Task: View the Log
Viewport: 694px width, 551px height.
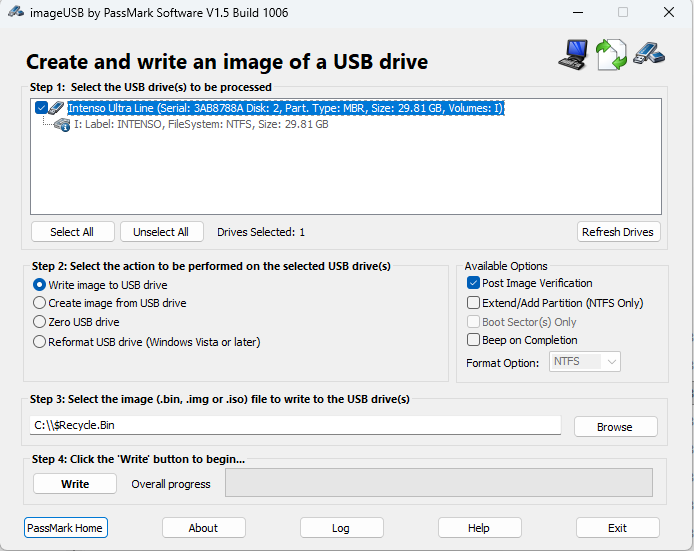Action: 341,528
